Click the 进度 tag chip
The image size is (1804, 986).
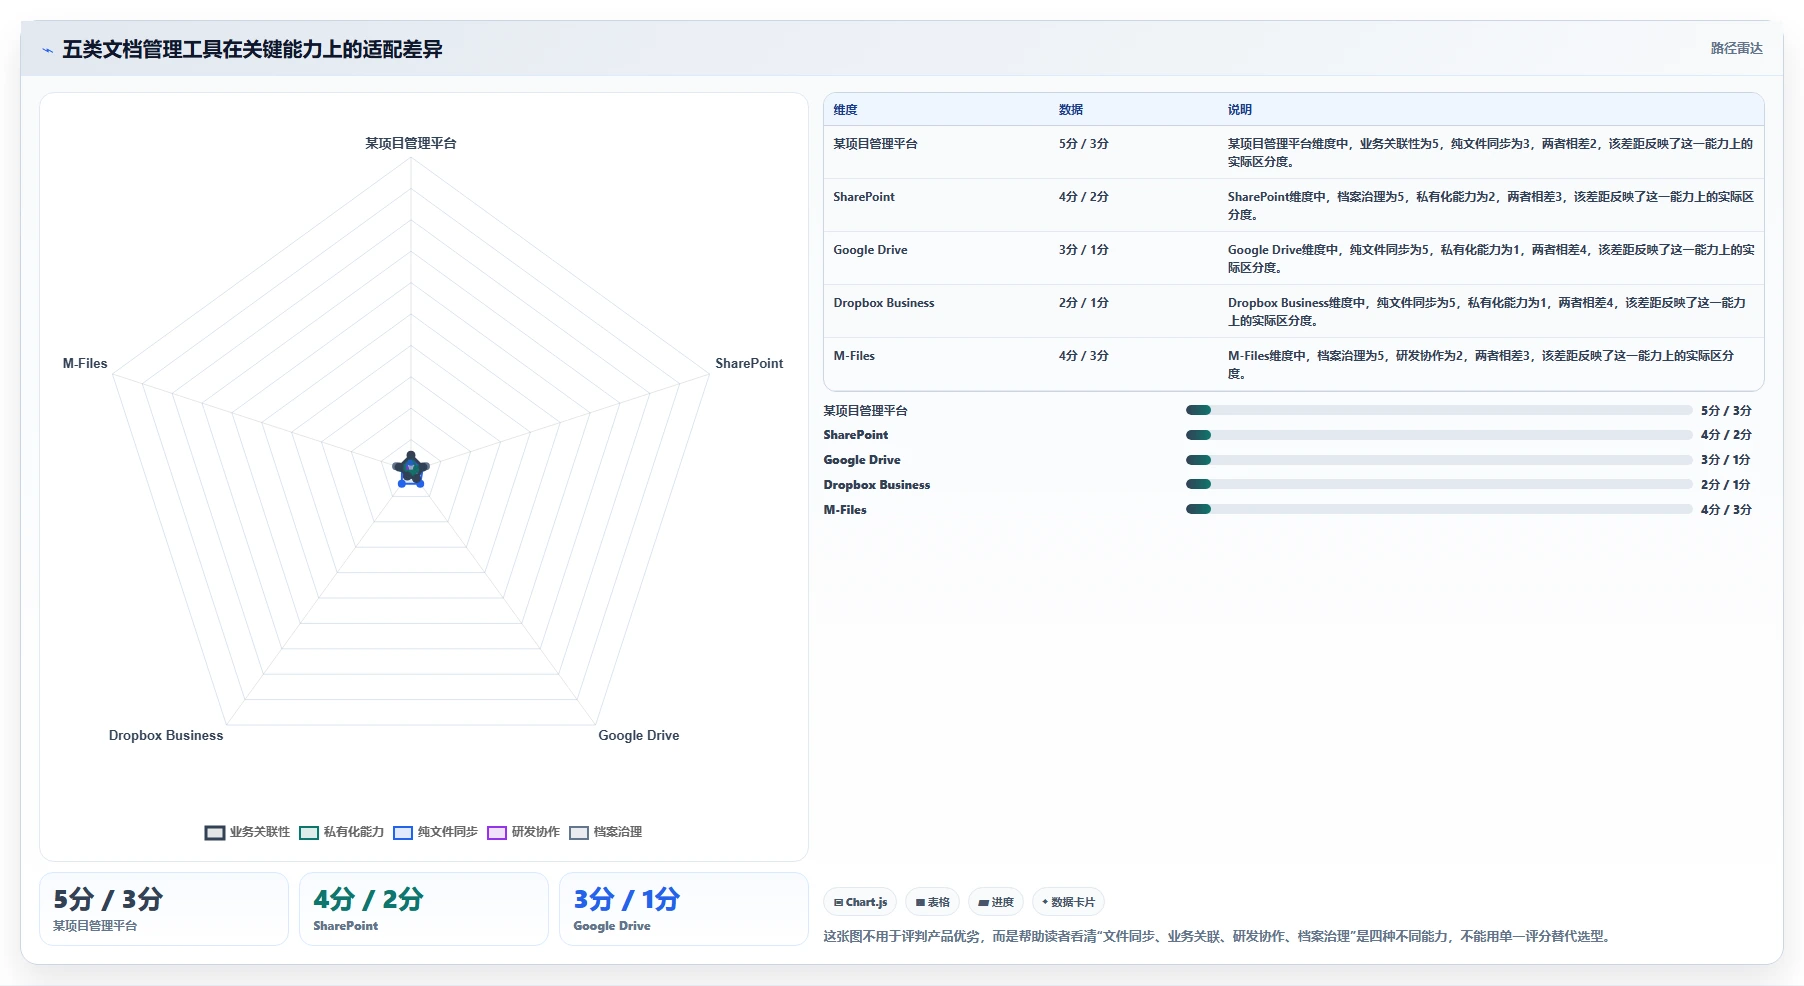pos(995,902)
